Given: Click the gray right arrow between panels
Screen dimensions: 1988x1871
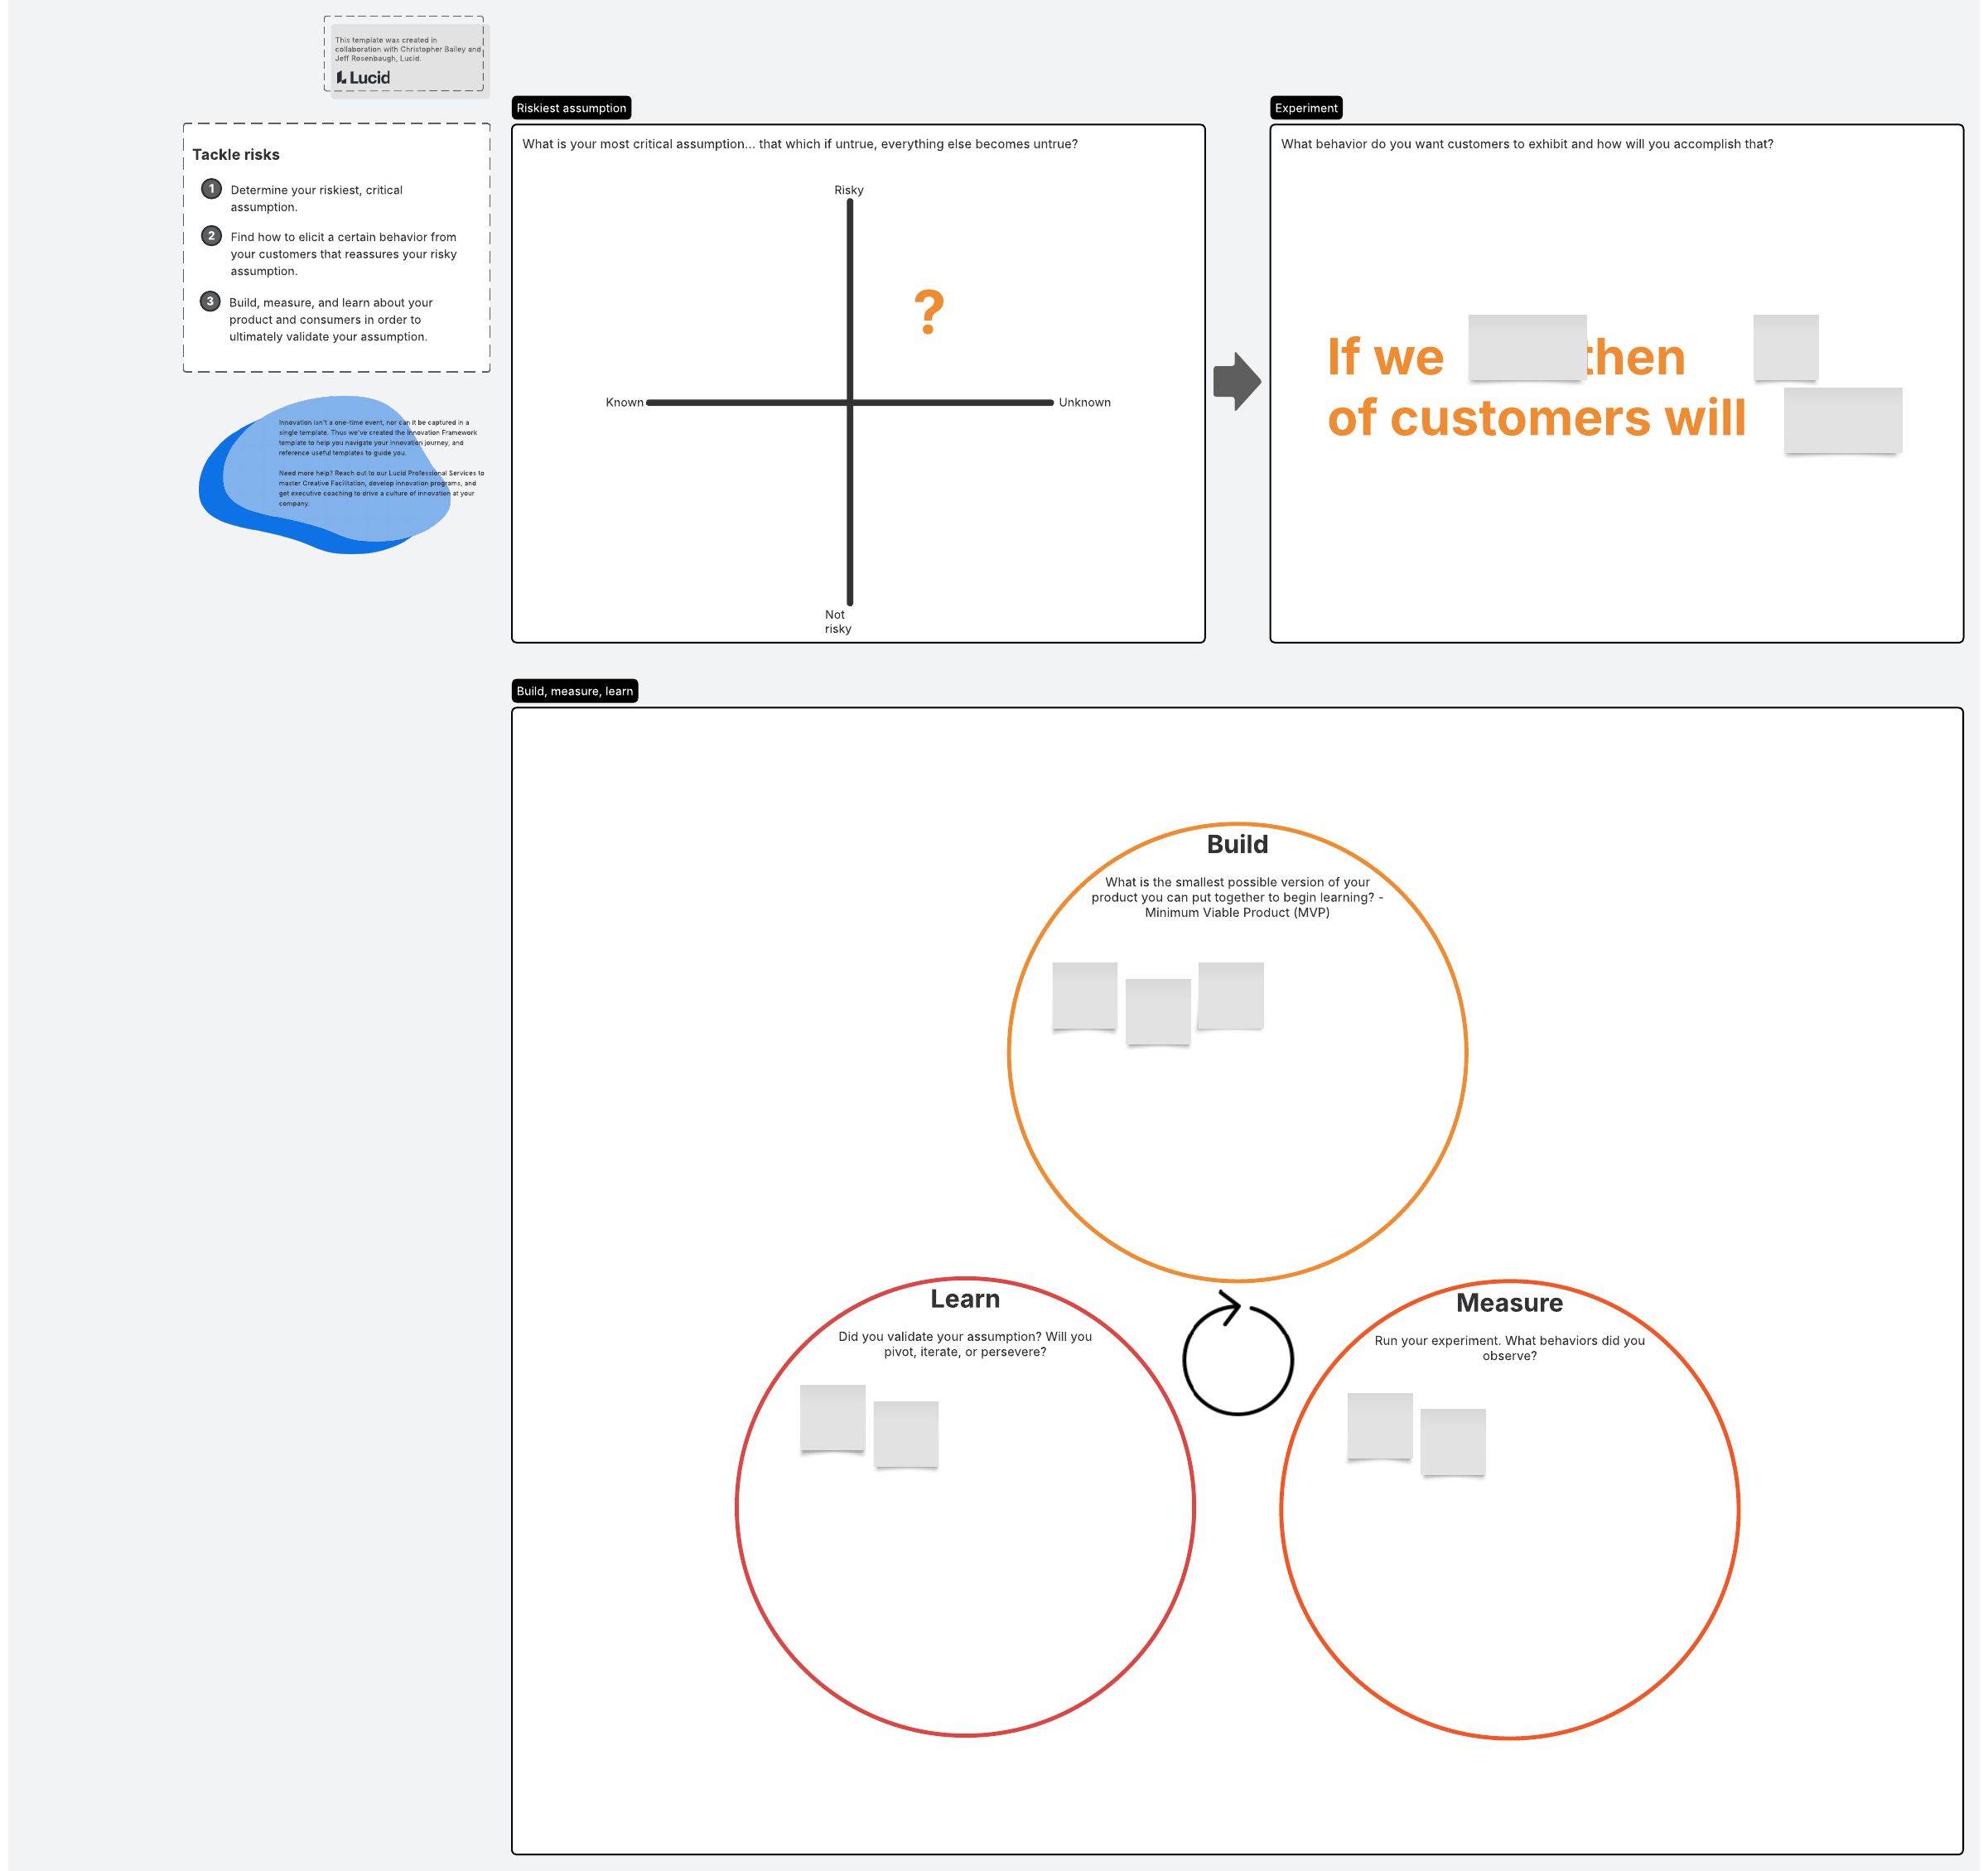Looking at the screenshot, I should point(1237,381).
